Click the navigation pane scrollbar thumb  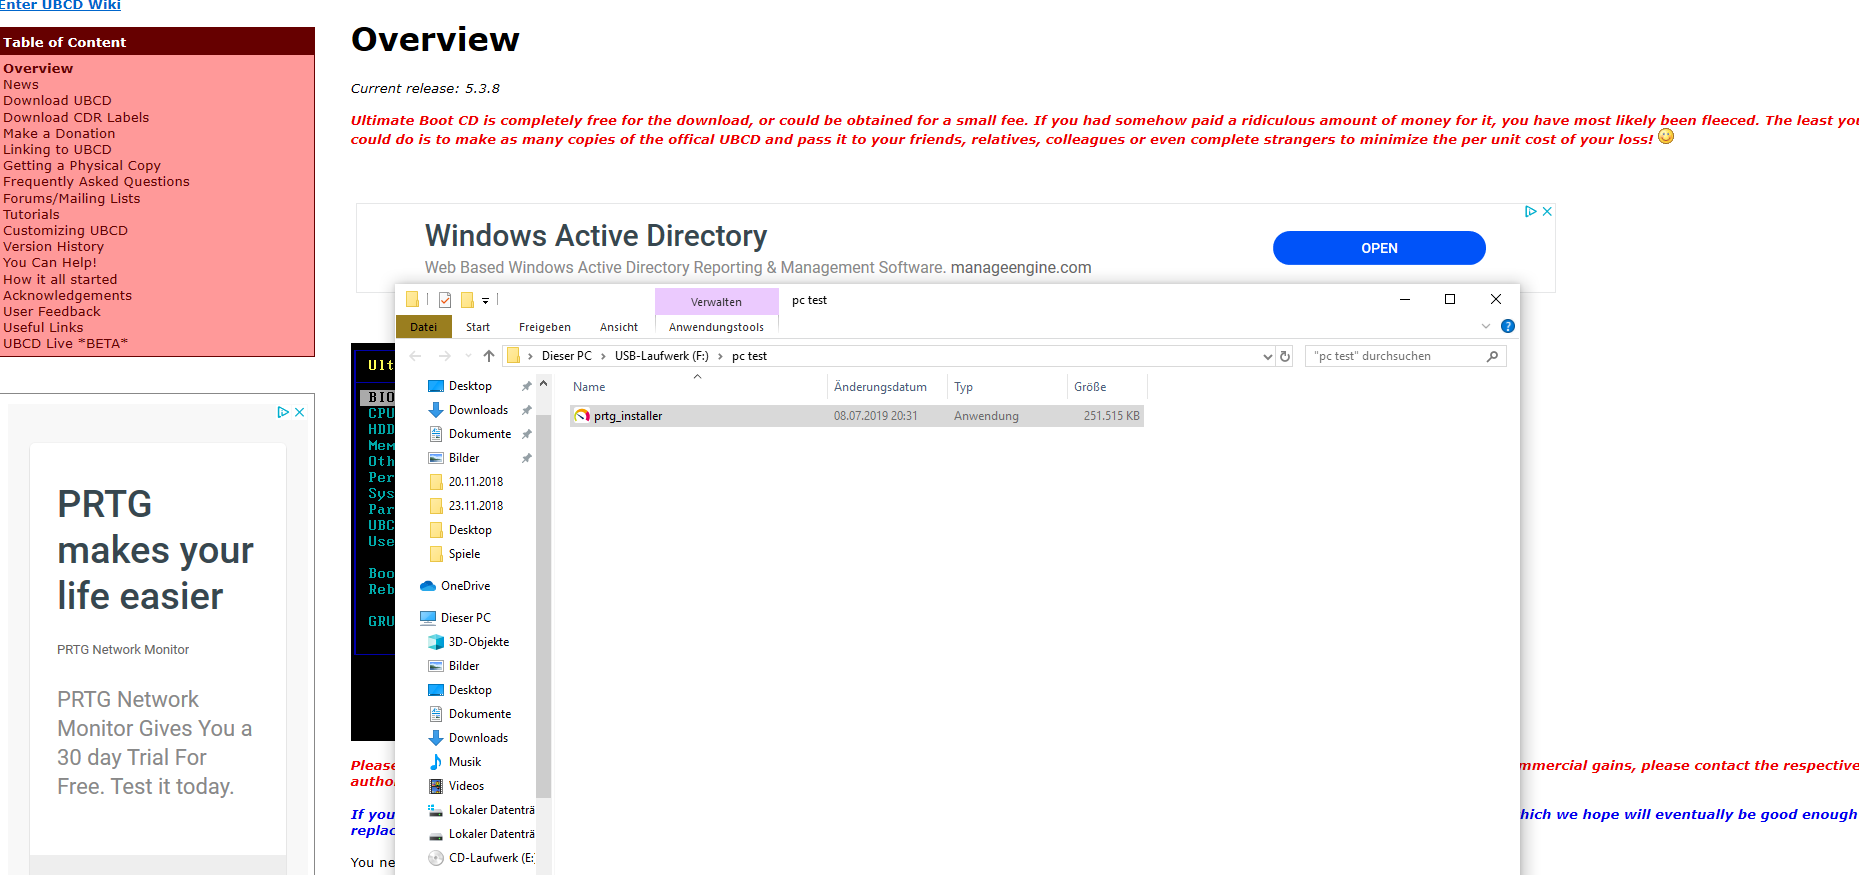(543, 605)
